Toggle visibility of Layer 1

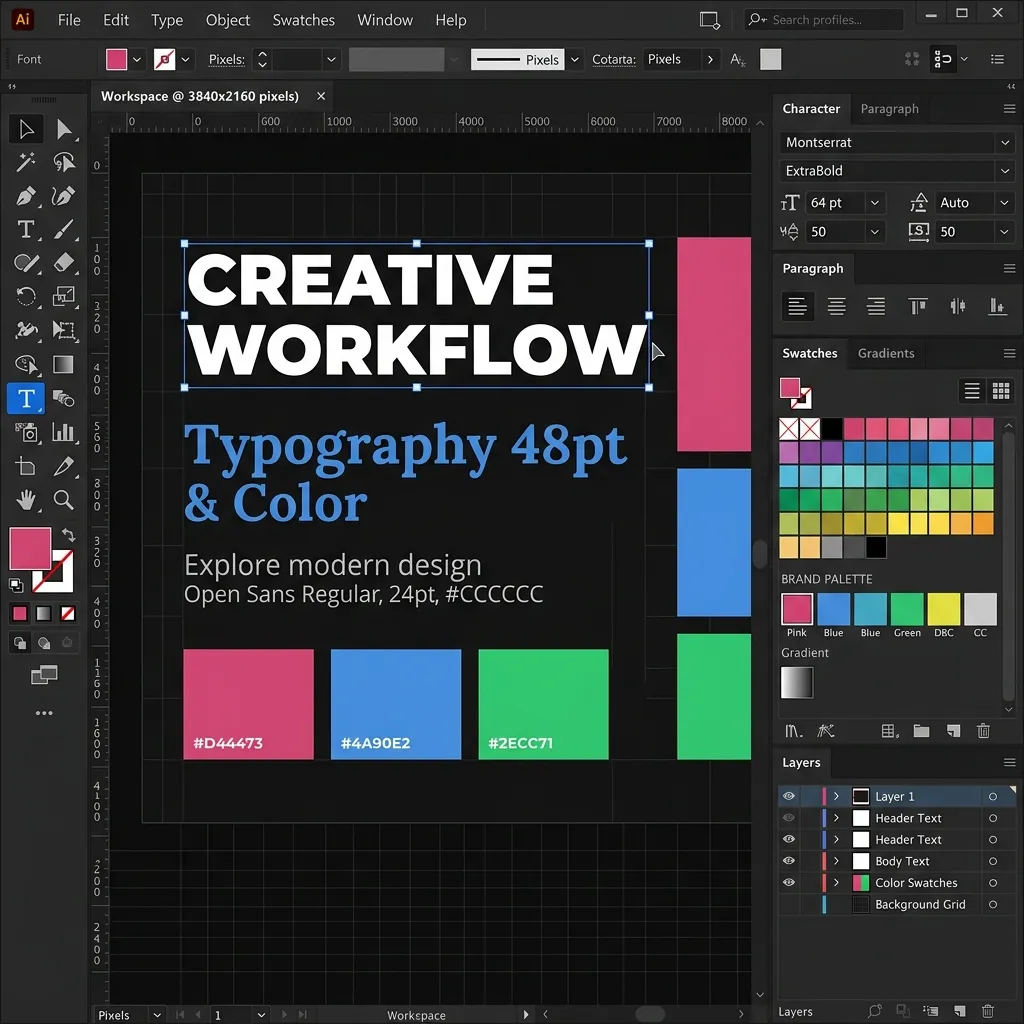[789, 796]
